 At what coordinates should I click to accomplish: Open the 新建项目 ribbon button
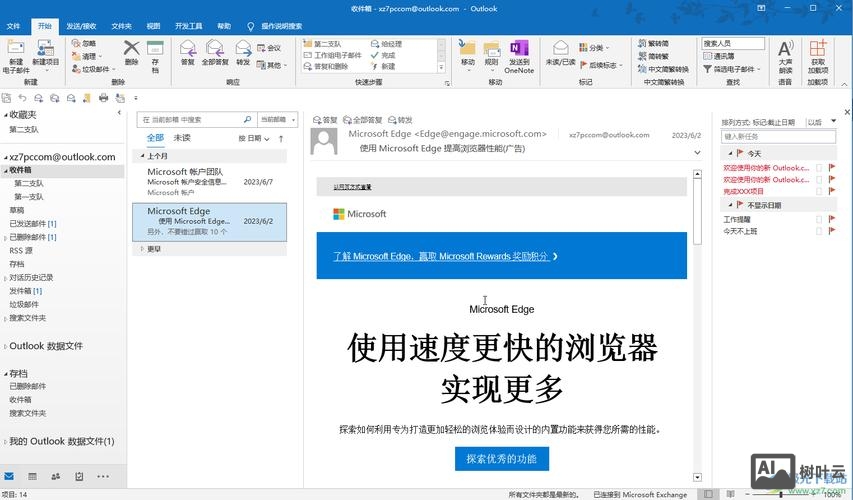46,56
